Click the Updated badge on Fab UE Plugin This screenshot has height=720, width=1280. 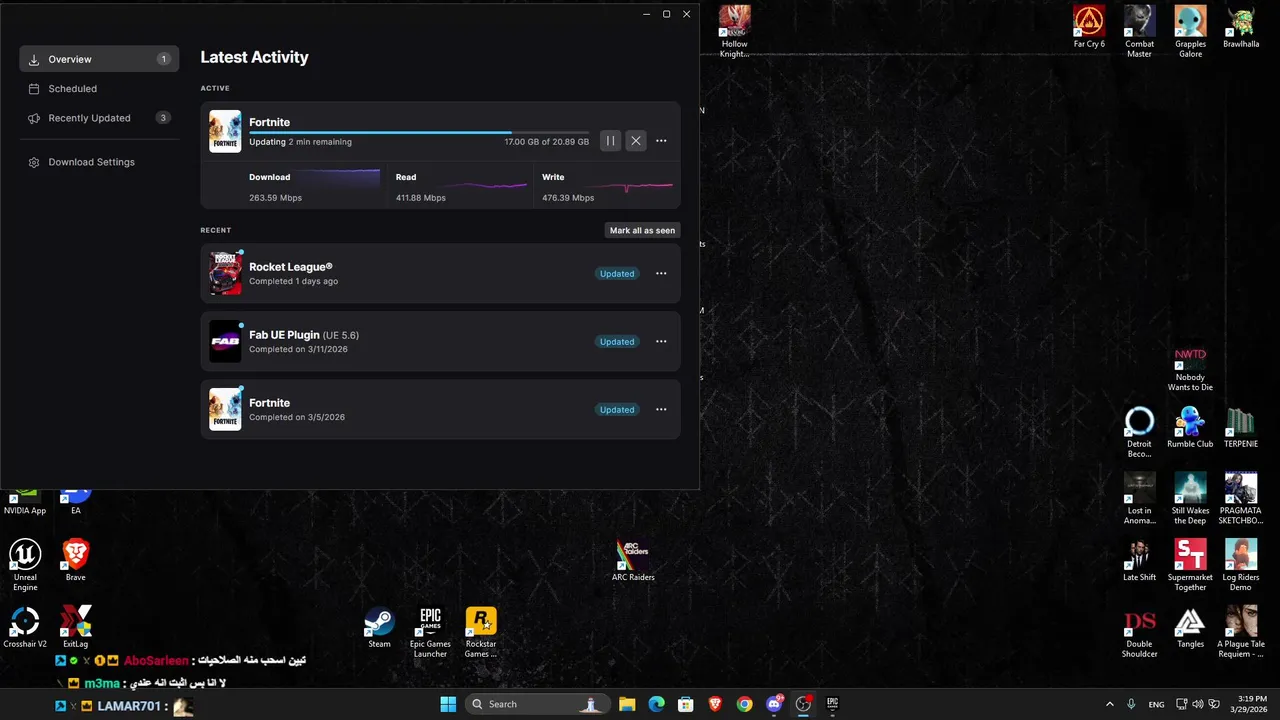click(x=617, y=342)
